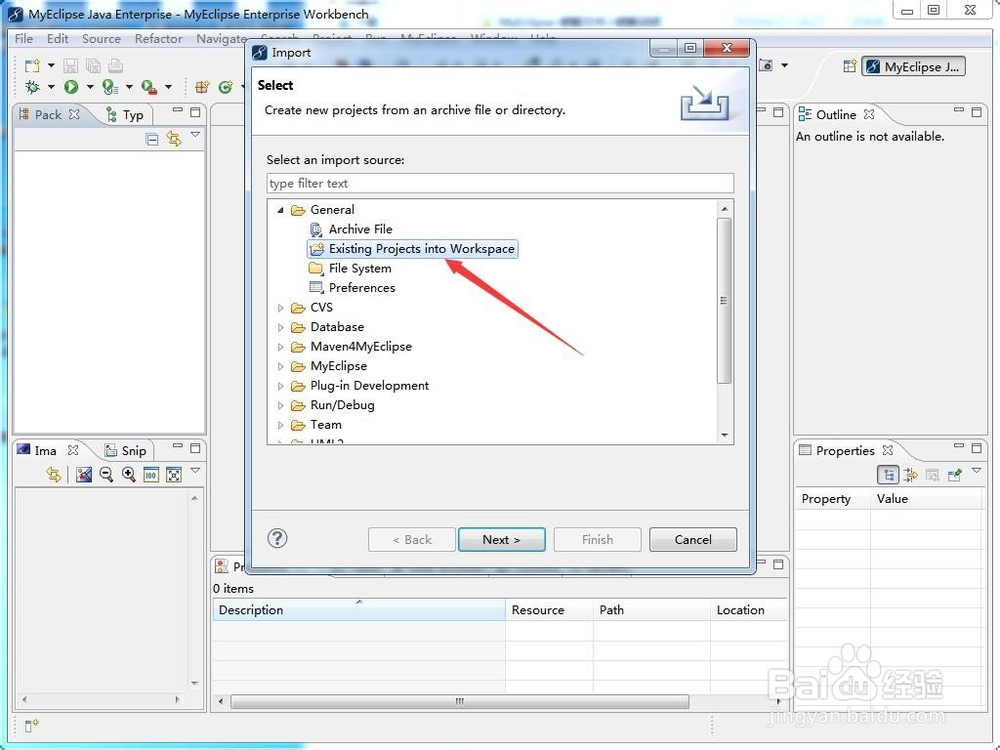Viewport: 1000px width, 750px height.
Task: Expand the Team folder
Action: (280, 425)
